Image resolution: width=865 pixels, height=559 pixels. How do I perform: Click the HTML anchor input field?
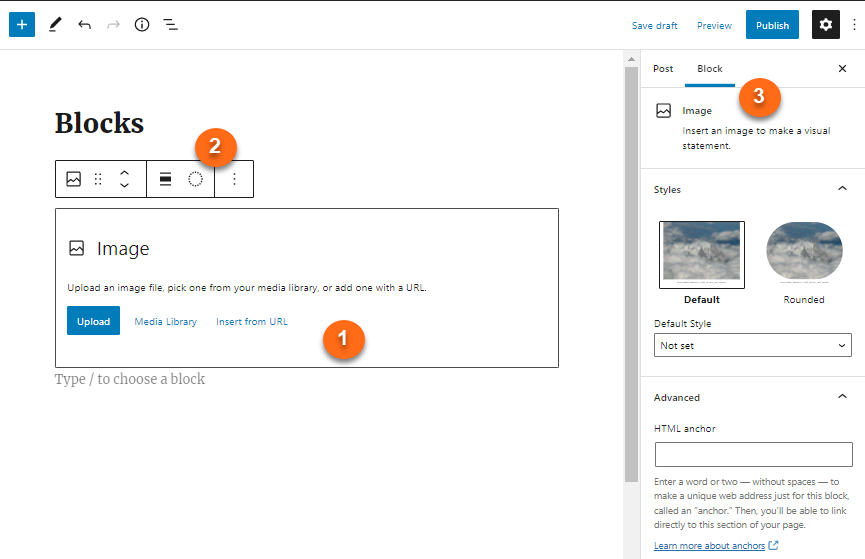click(x=753, y=455)
